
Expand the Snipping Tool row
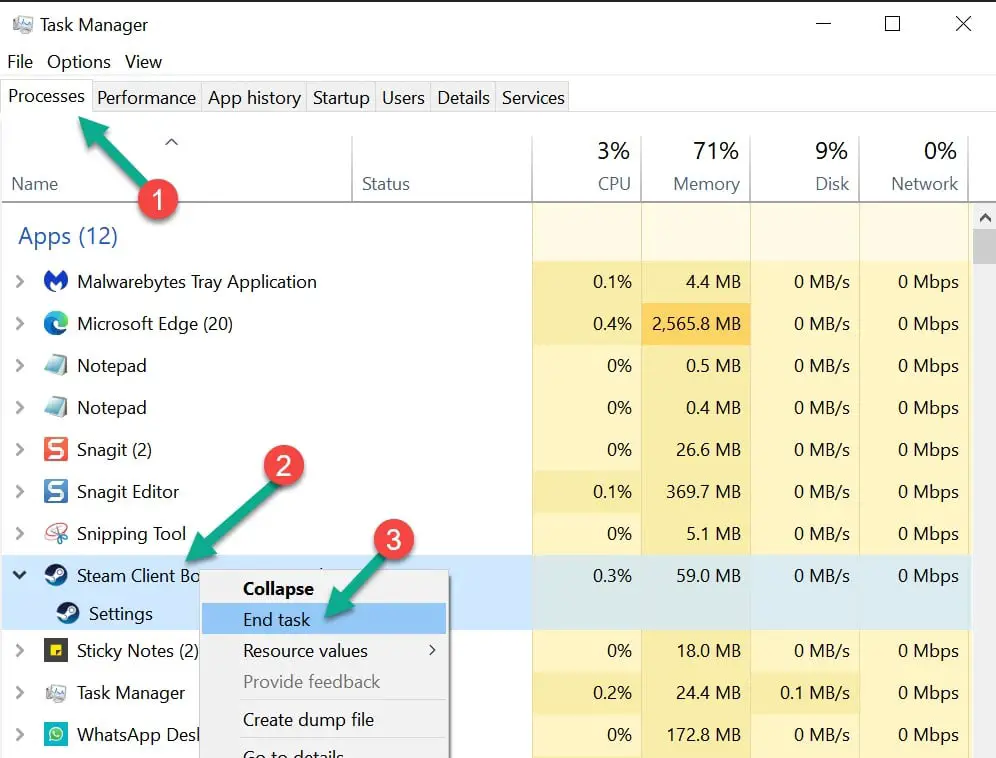point(20,533)
